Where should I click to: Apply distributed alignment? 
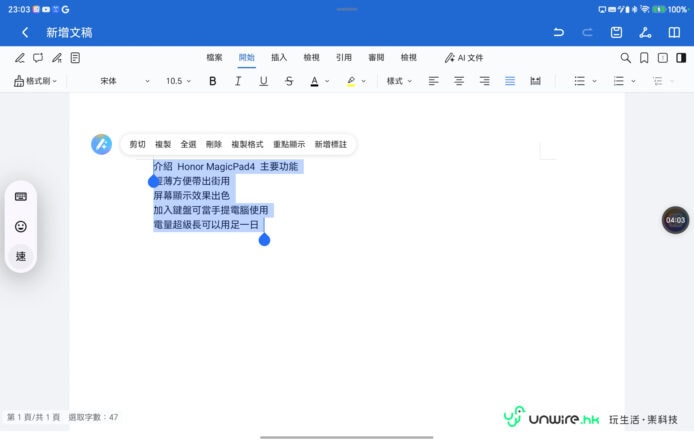(x=536, y=81)
